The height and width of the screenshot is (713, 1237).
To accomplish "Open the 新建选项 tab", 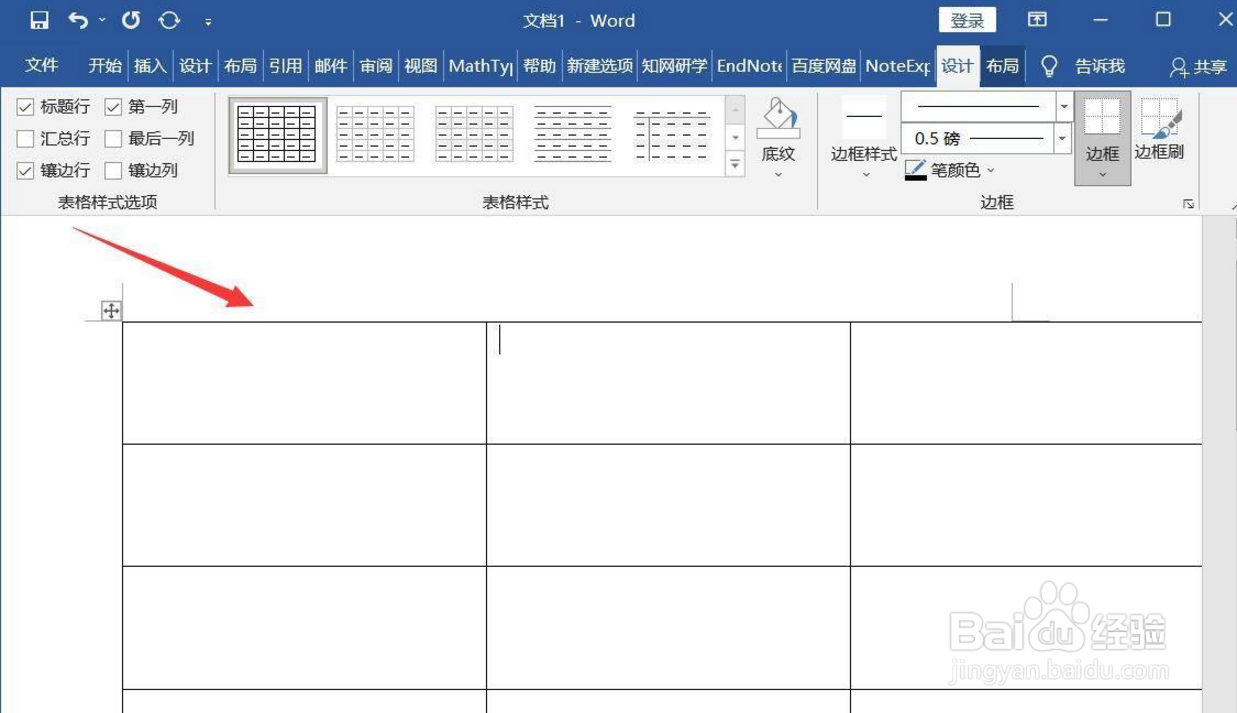I will tap(600, 65).
